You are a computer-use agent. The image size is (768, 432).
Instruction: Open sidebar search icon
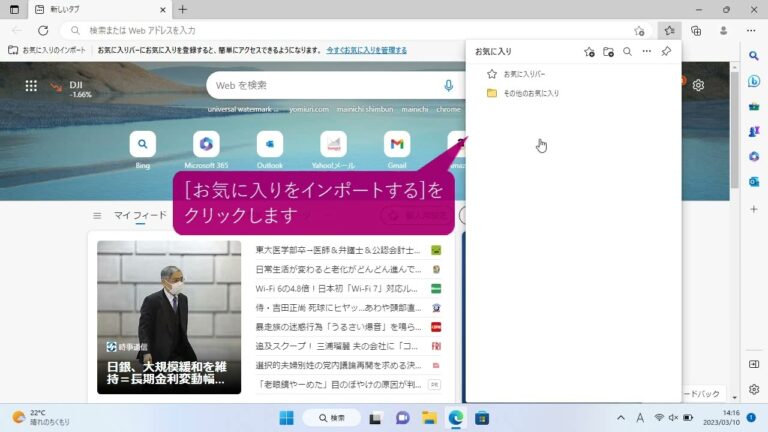pos(754,55)
